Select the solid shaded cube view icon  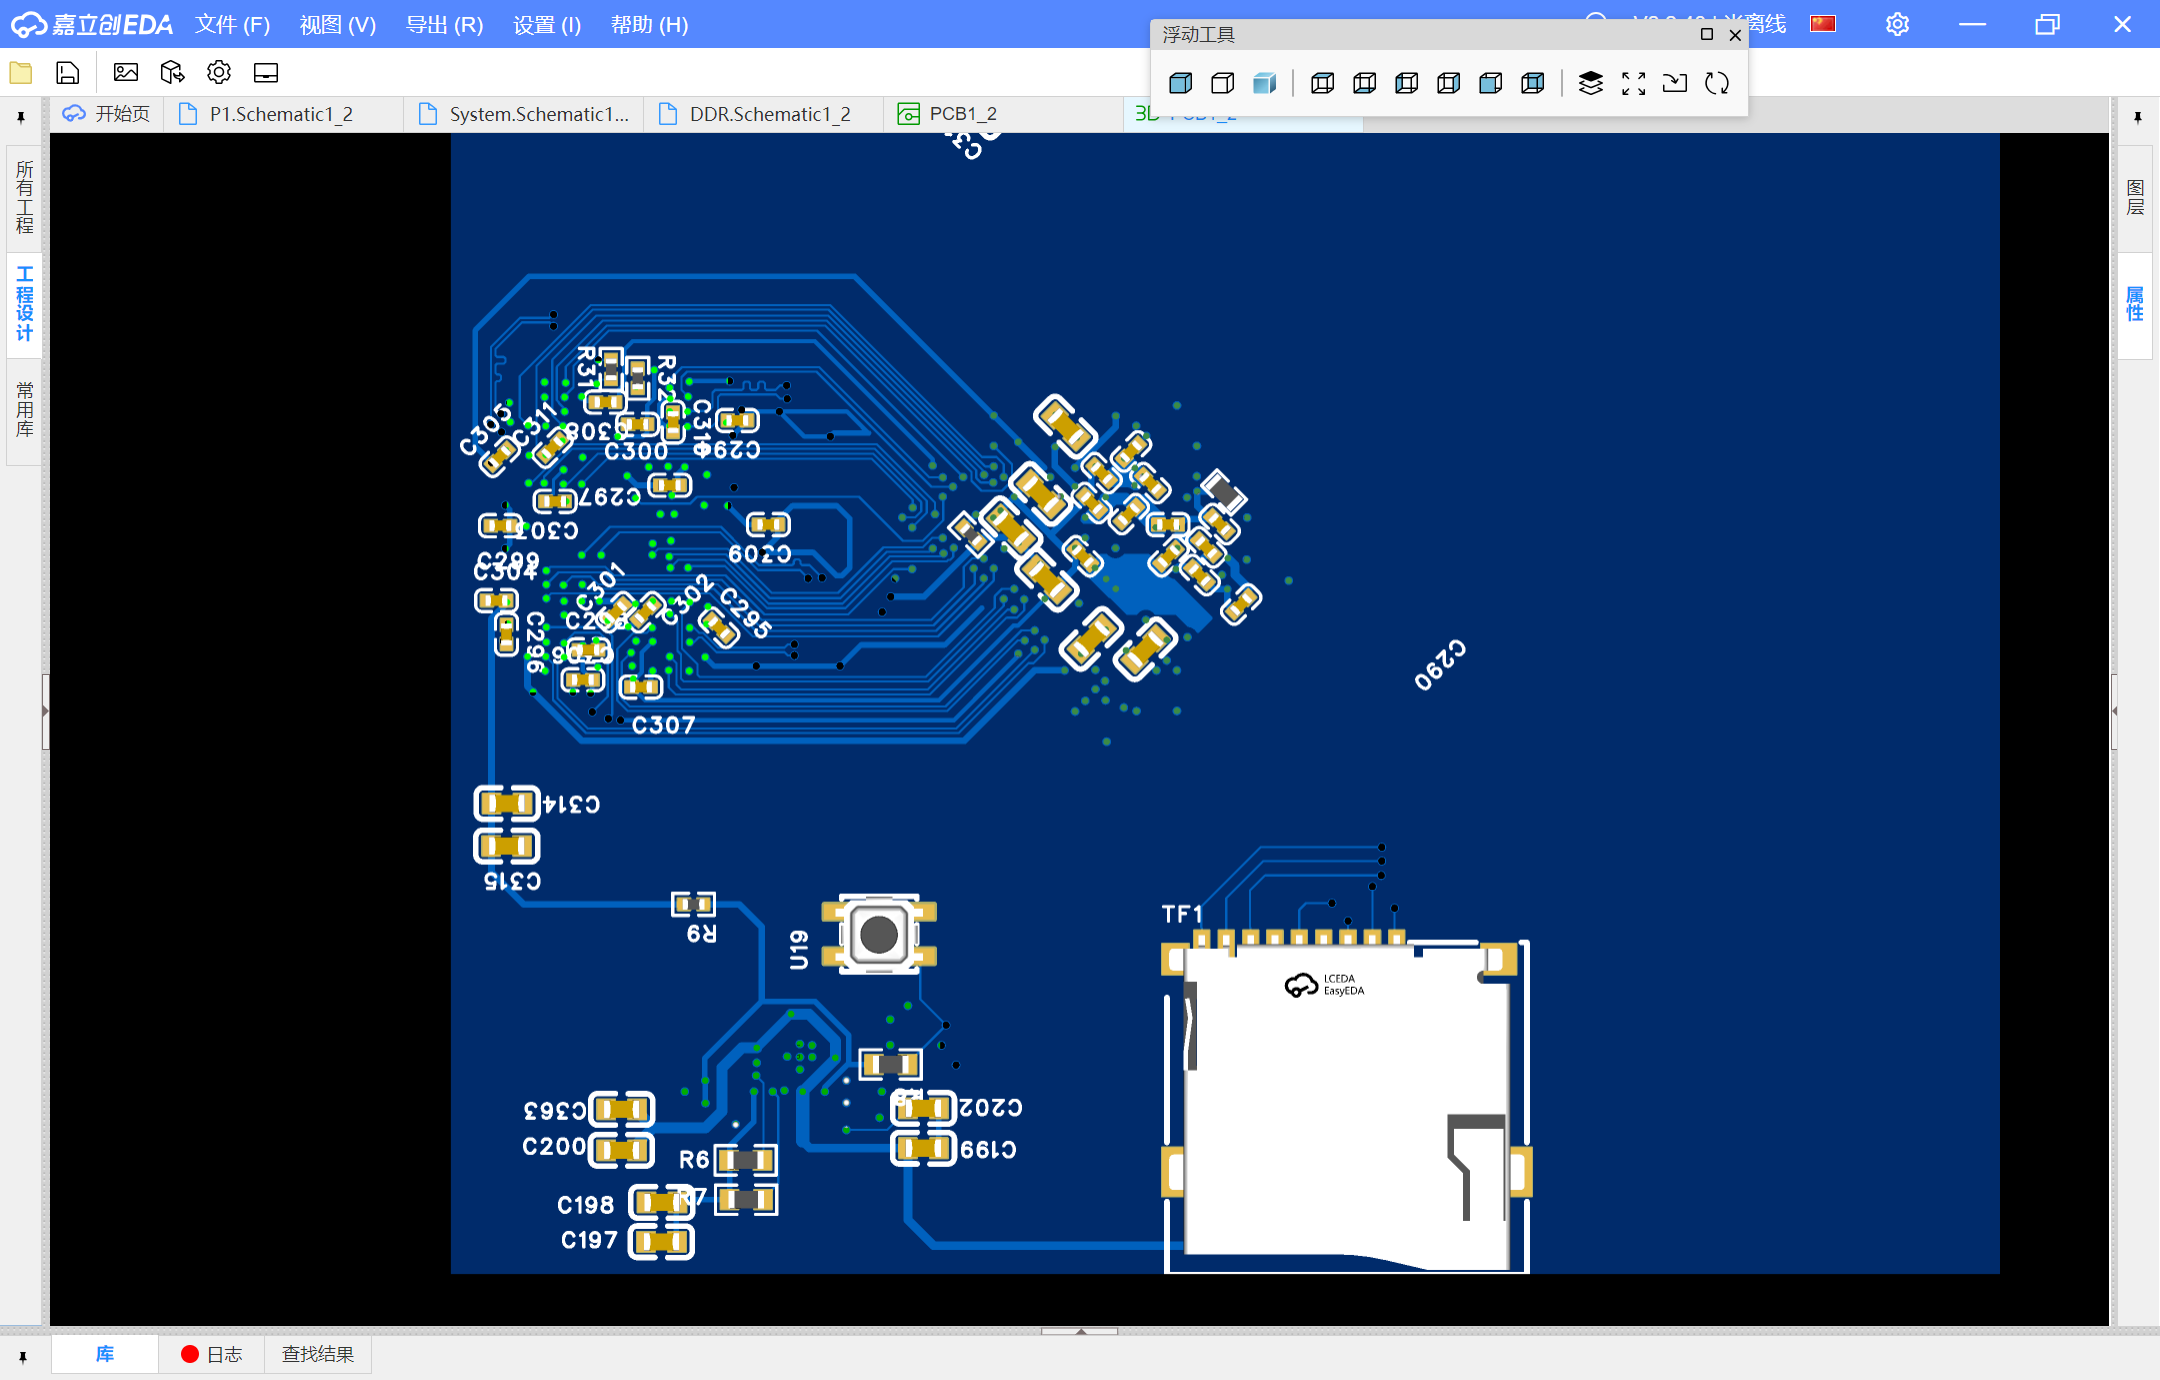click(x=1180, y=83)
